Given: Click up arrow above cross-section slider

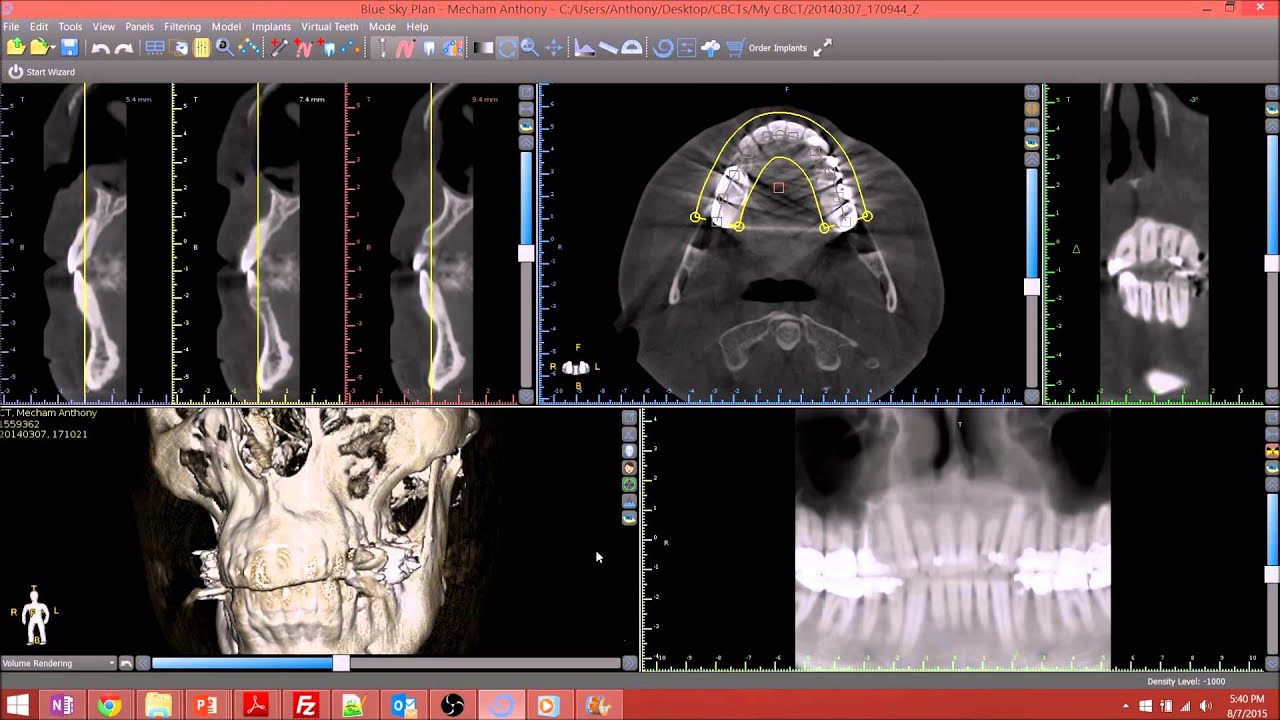Looking at the screenshot, I should (526, 143).
